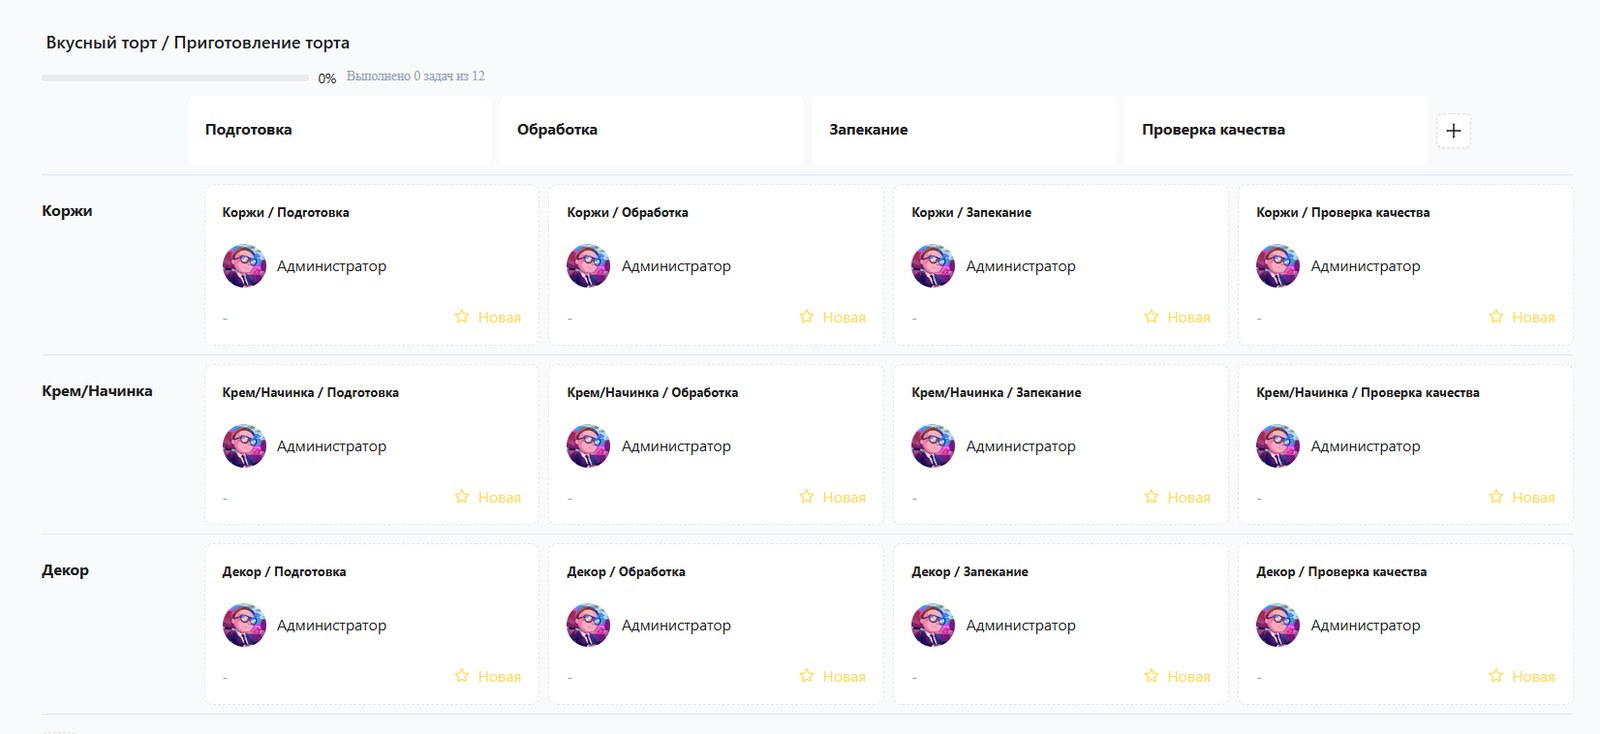Screen dimensions: 1600x734
Task: Click star icon on Декор / Подготовка card
Action: (462, 676)
